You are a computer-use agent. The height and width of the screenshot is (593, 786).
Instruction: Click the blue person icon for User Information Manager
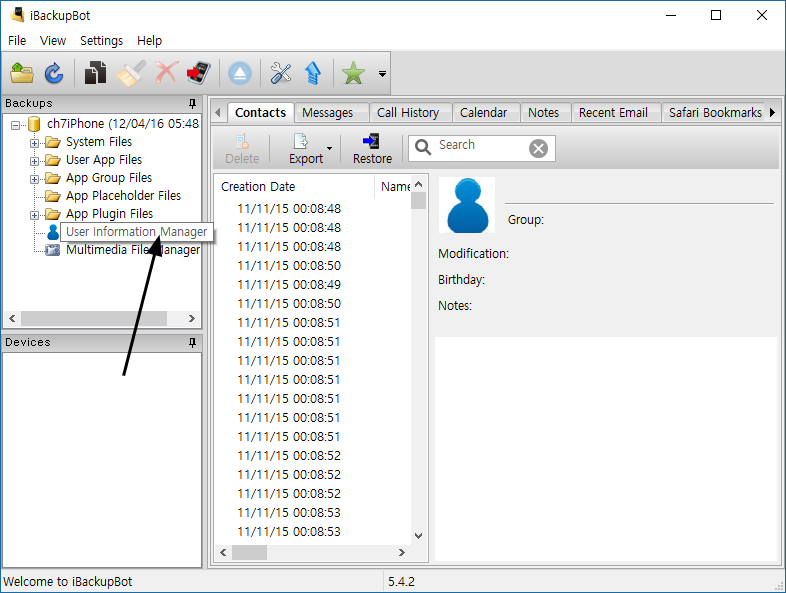(53, 232)
